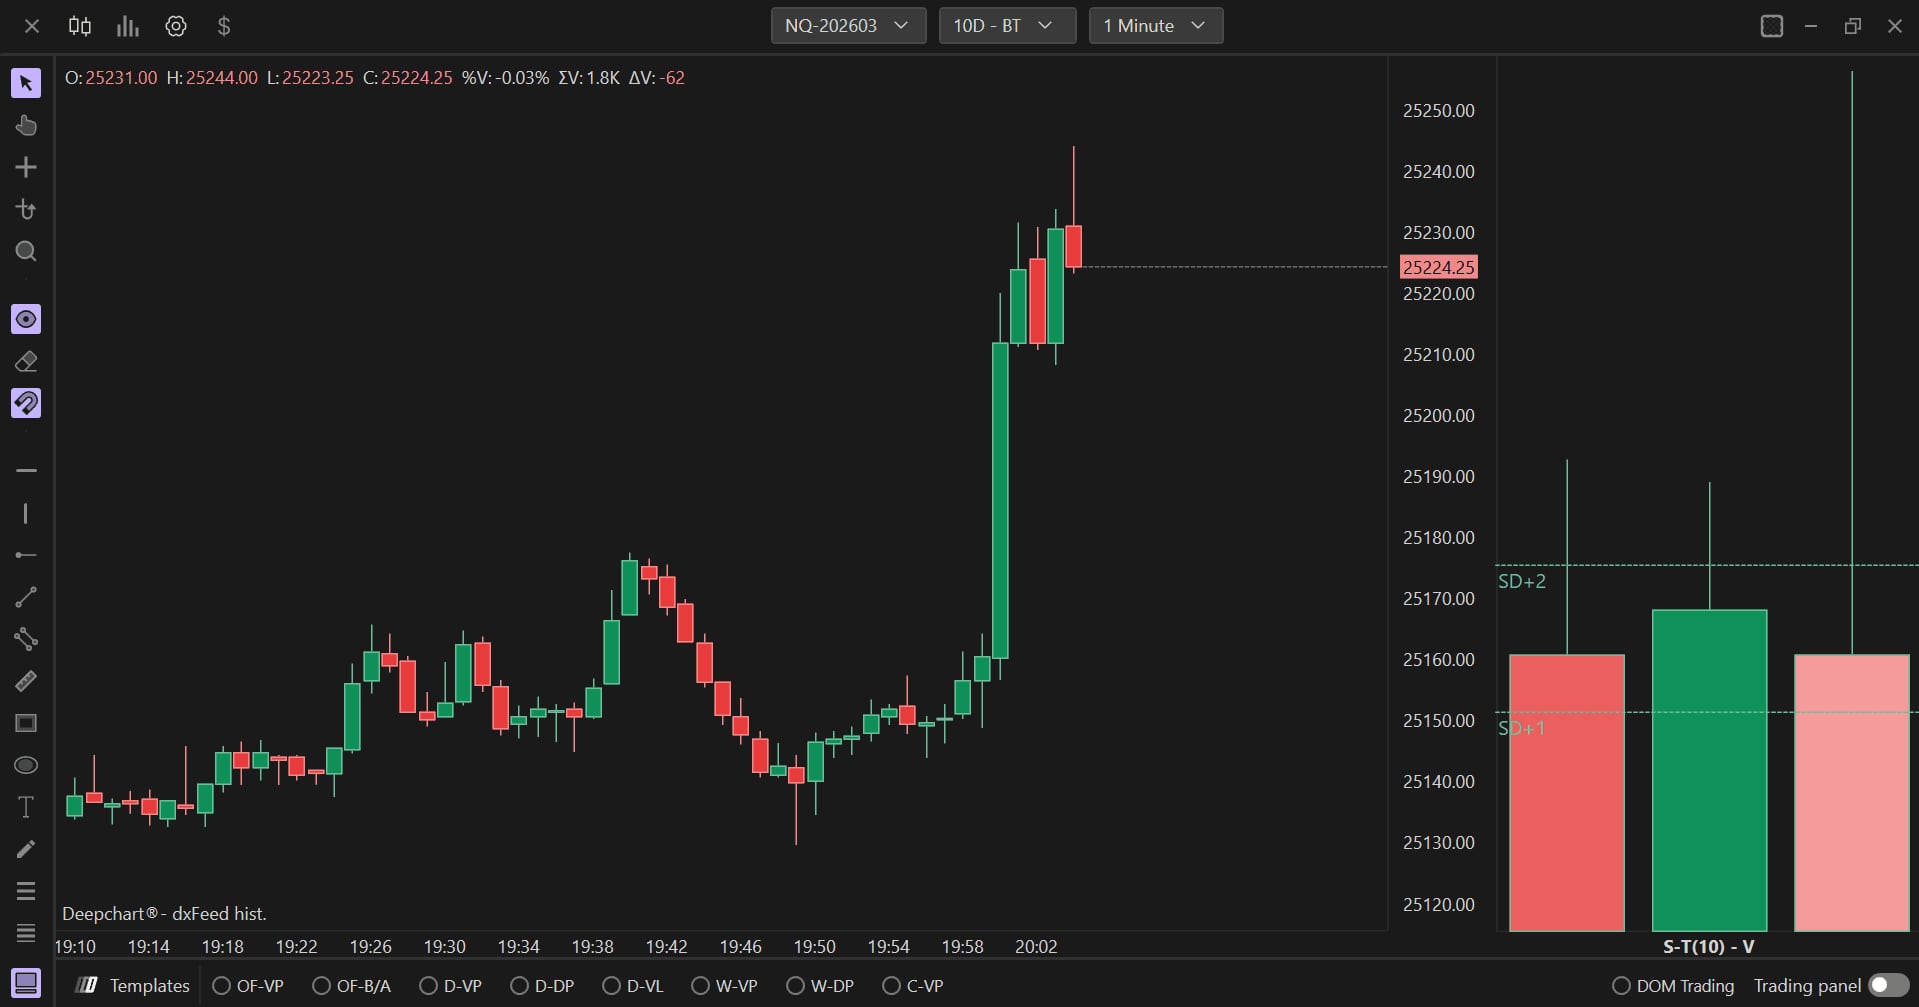The image size is (1919, 1007).
Task: Open the NQ-202603 symbol dropdown
Action: (848, 26)
